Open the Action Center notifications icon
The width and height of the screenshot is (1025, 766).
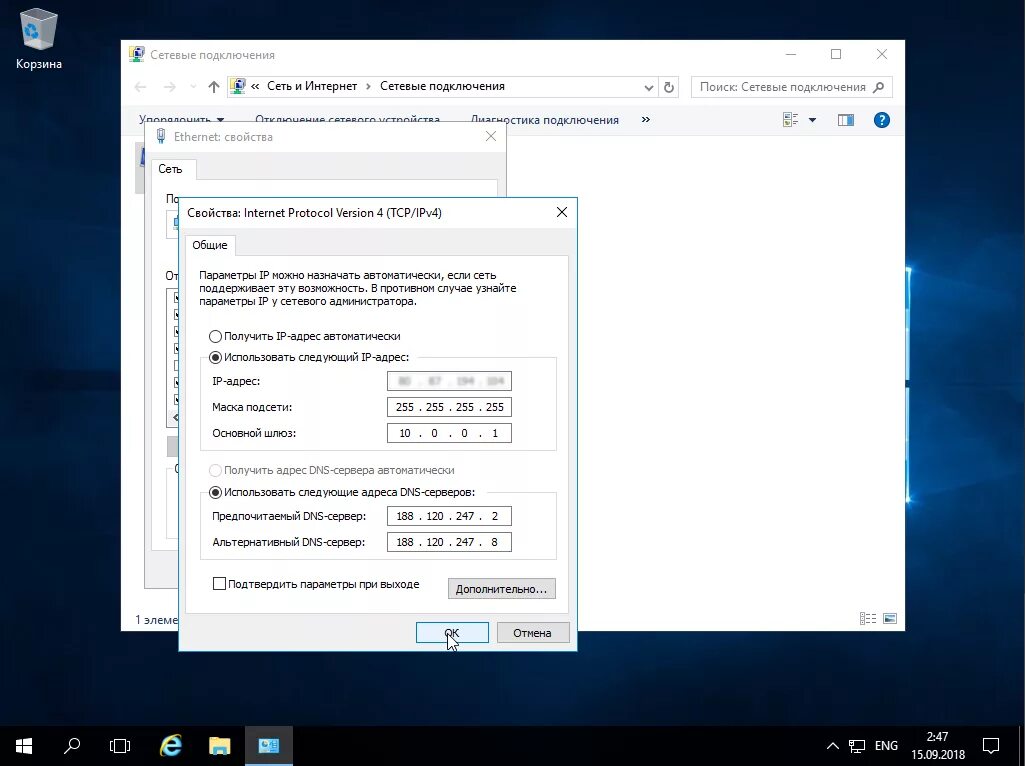(x=991, y=746)
